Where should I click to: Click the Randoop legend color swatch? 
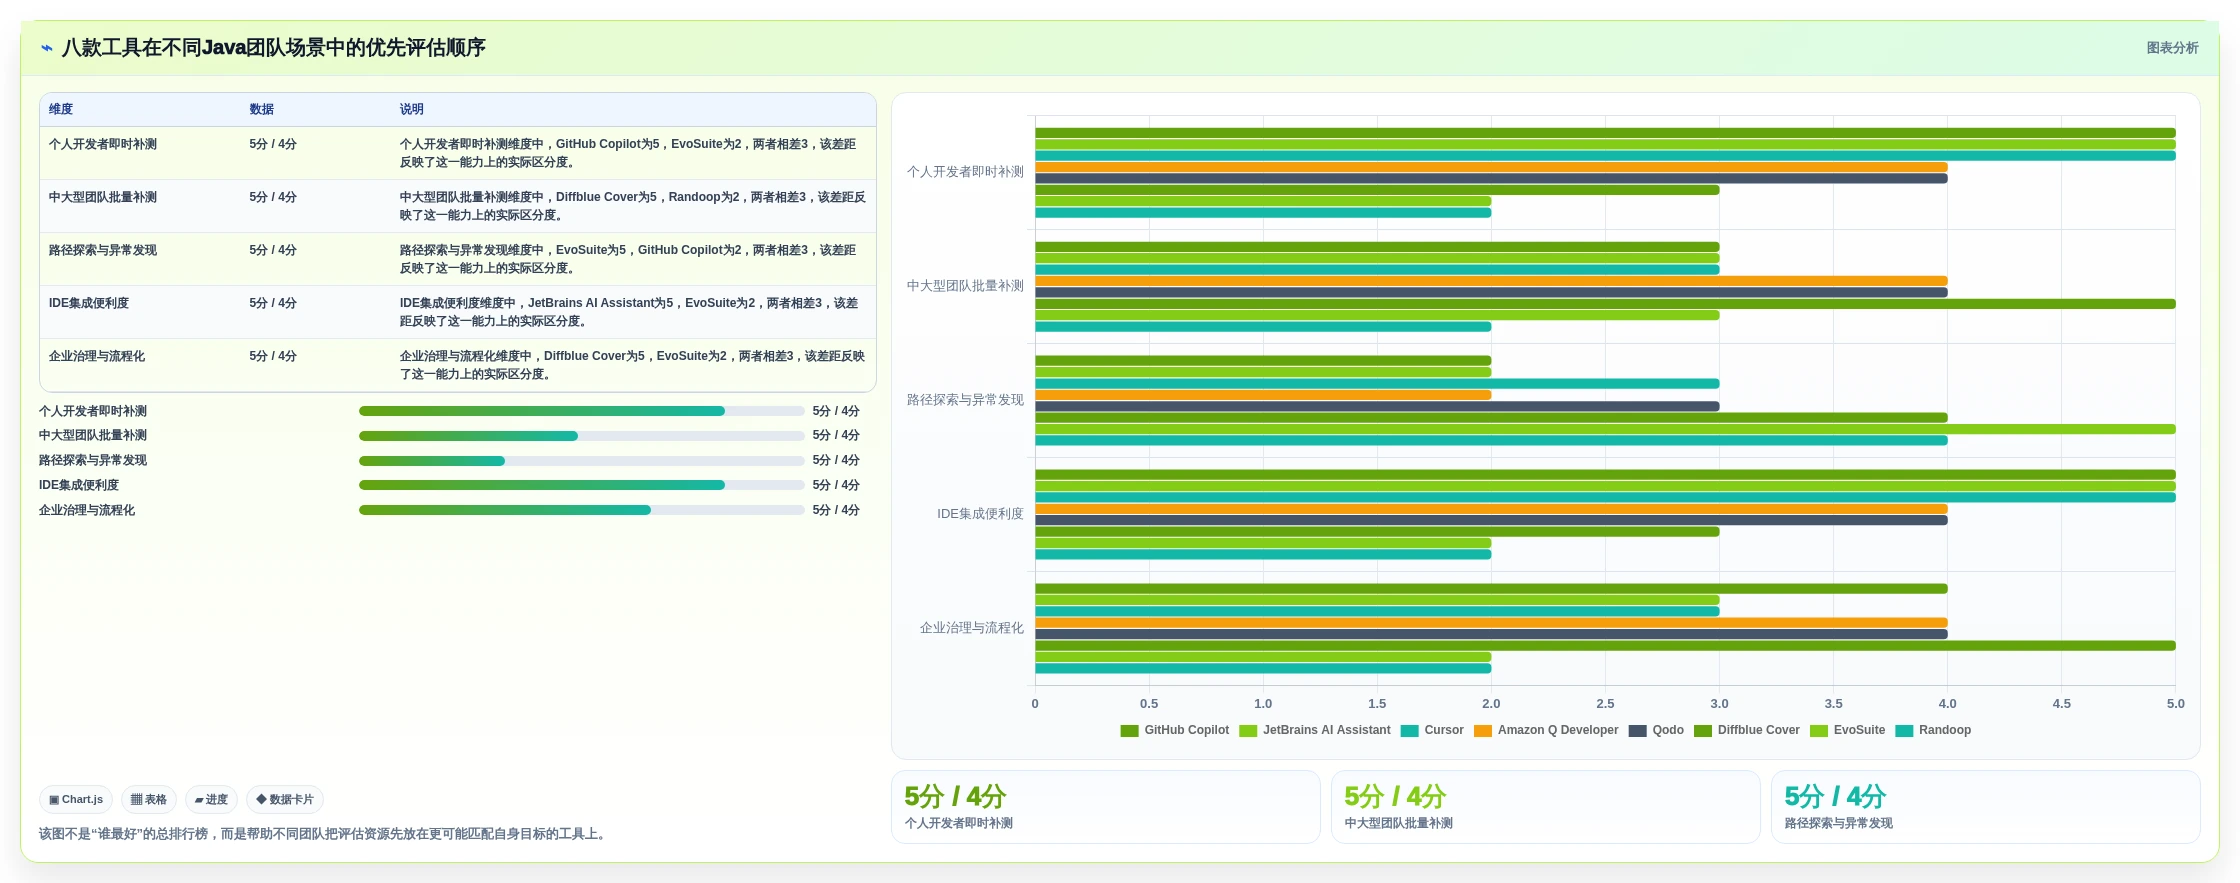tap(1904, 731)
